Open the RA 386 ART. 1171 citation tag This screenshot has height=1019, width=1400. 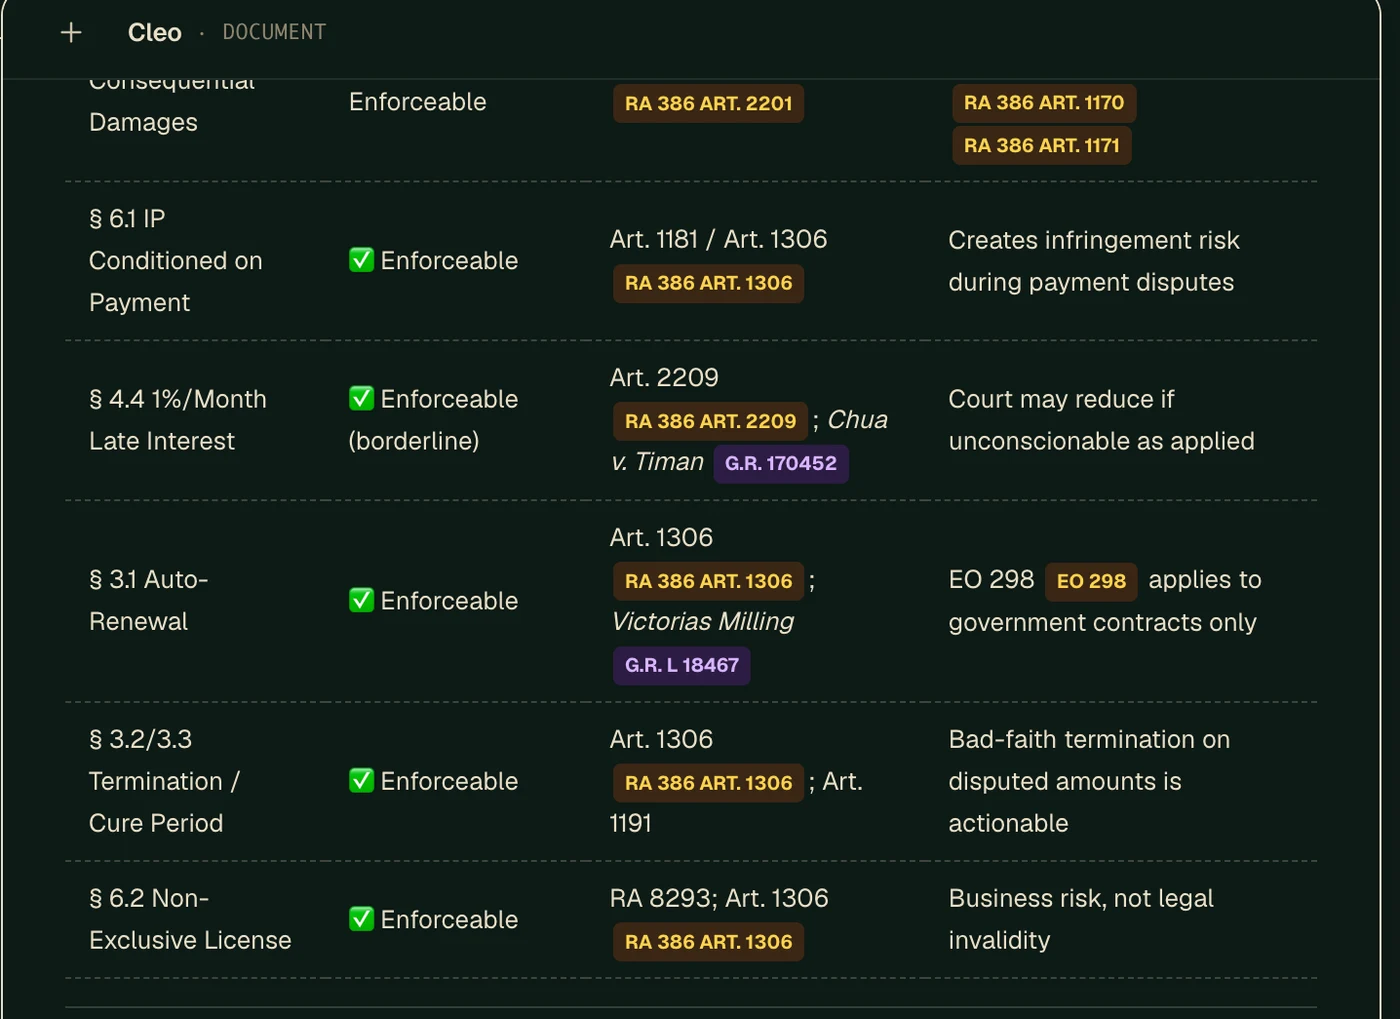point(1042,145)
